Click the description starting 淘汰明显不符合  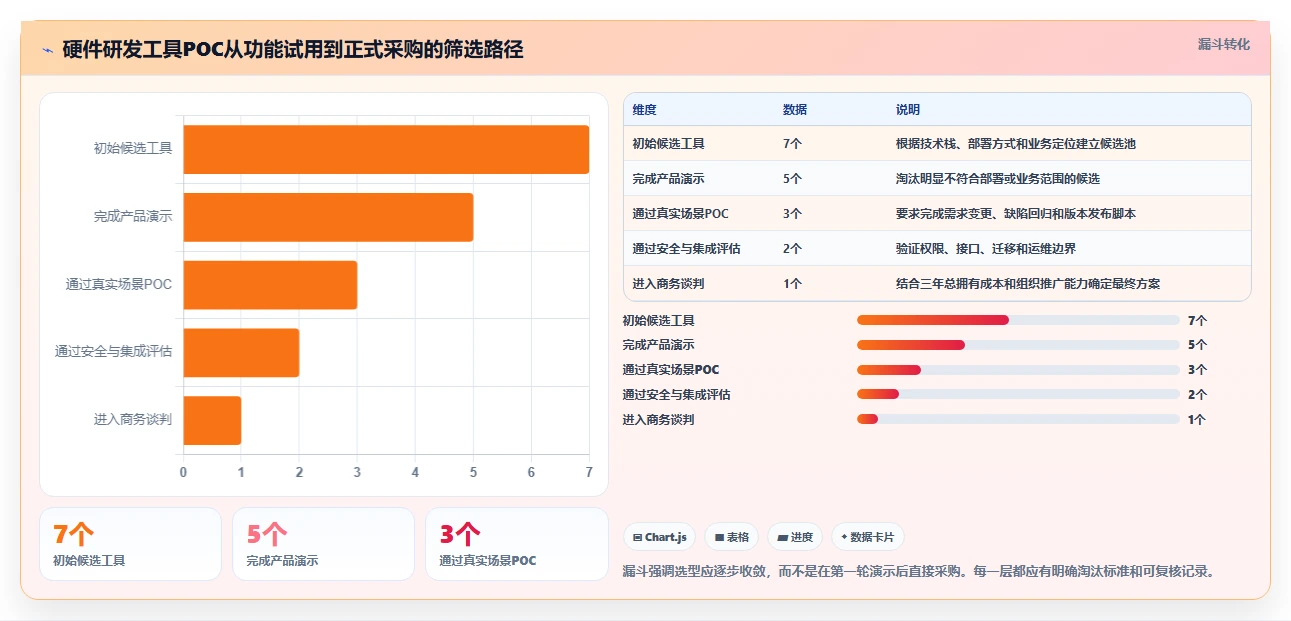(x=998, y=179)
